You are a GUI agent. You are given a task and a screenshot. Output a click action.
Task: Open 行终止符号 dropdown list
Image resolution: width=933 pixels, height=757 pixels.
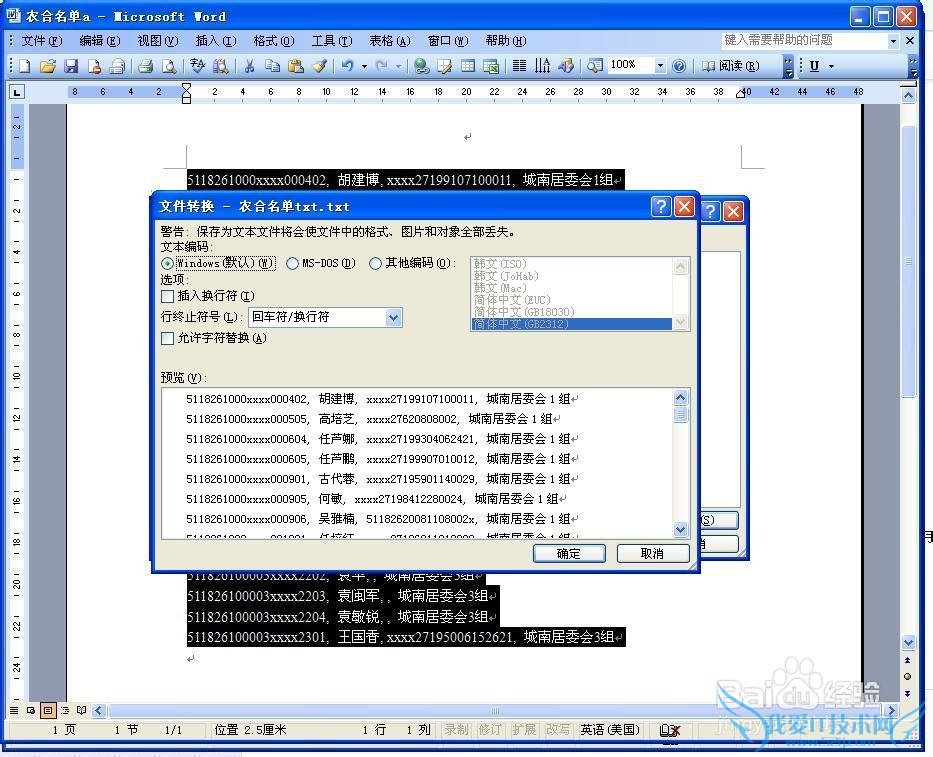(393, 317)
